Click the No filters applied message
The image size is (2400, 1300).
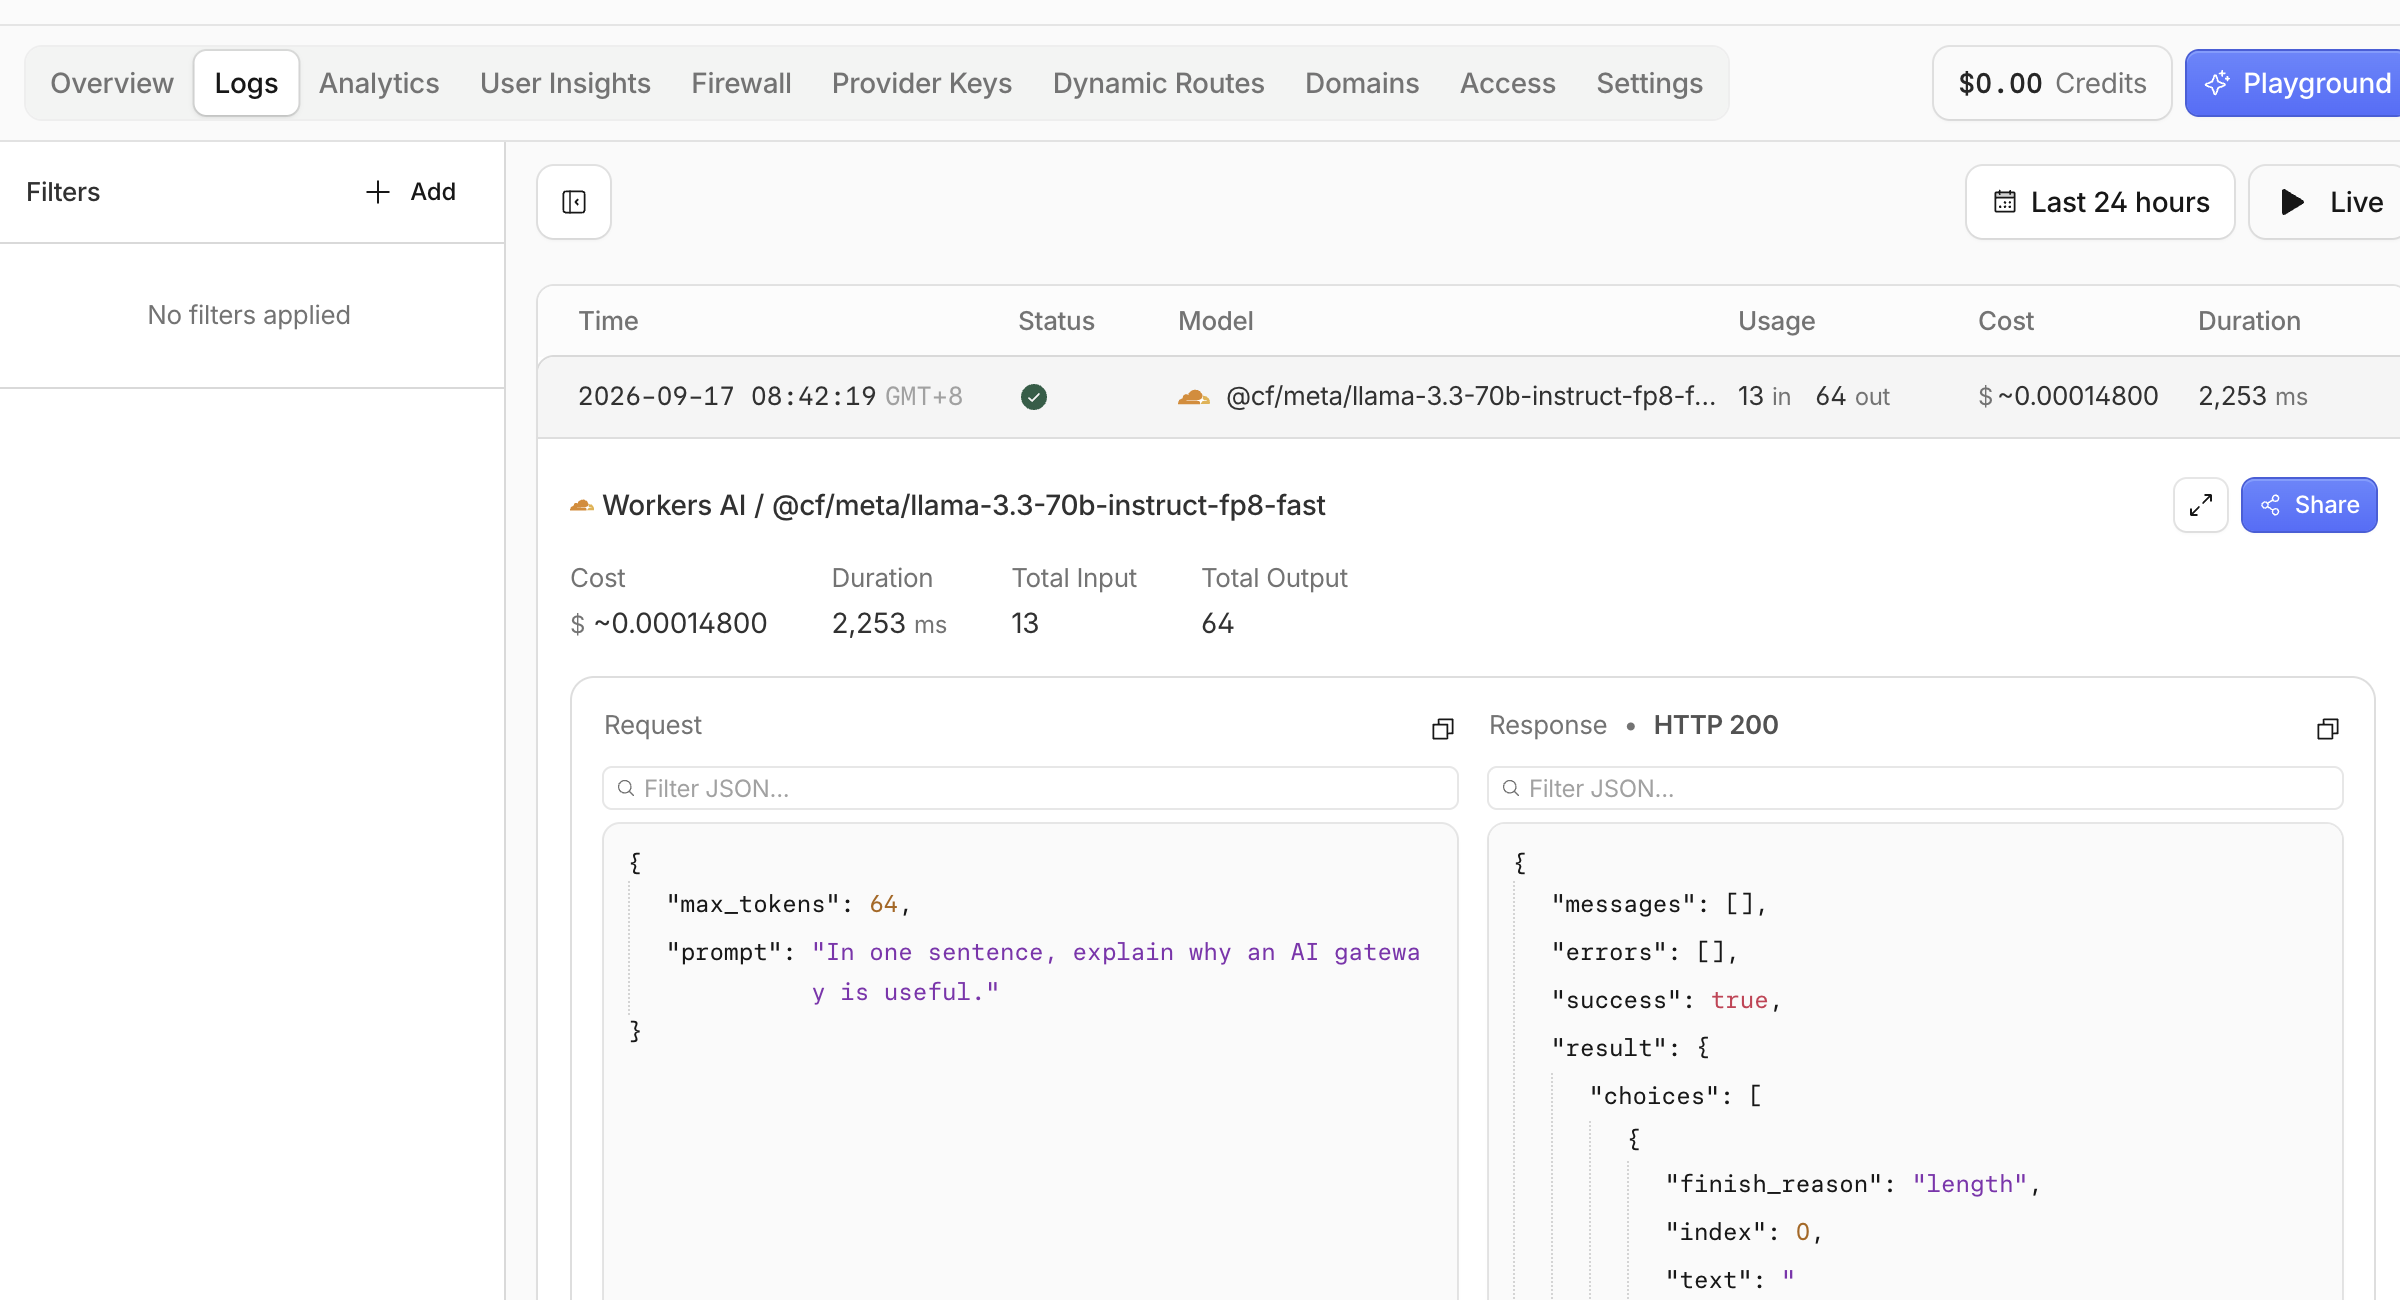point(249,315)
